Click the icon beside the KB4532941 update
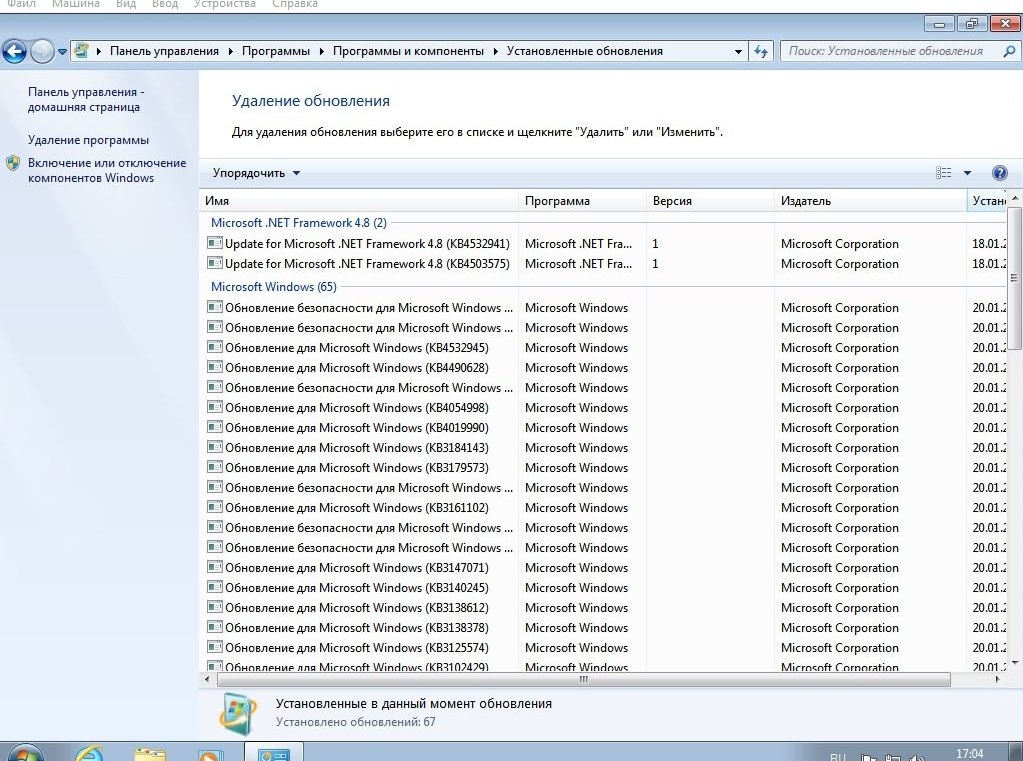 coord(214,243)
